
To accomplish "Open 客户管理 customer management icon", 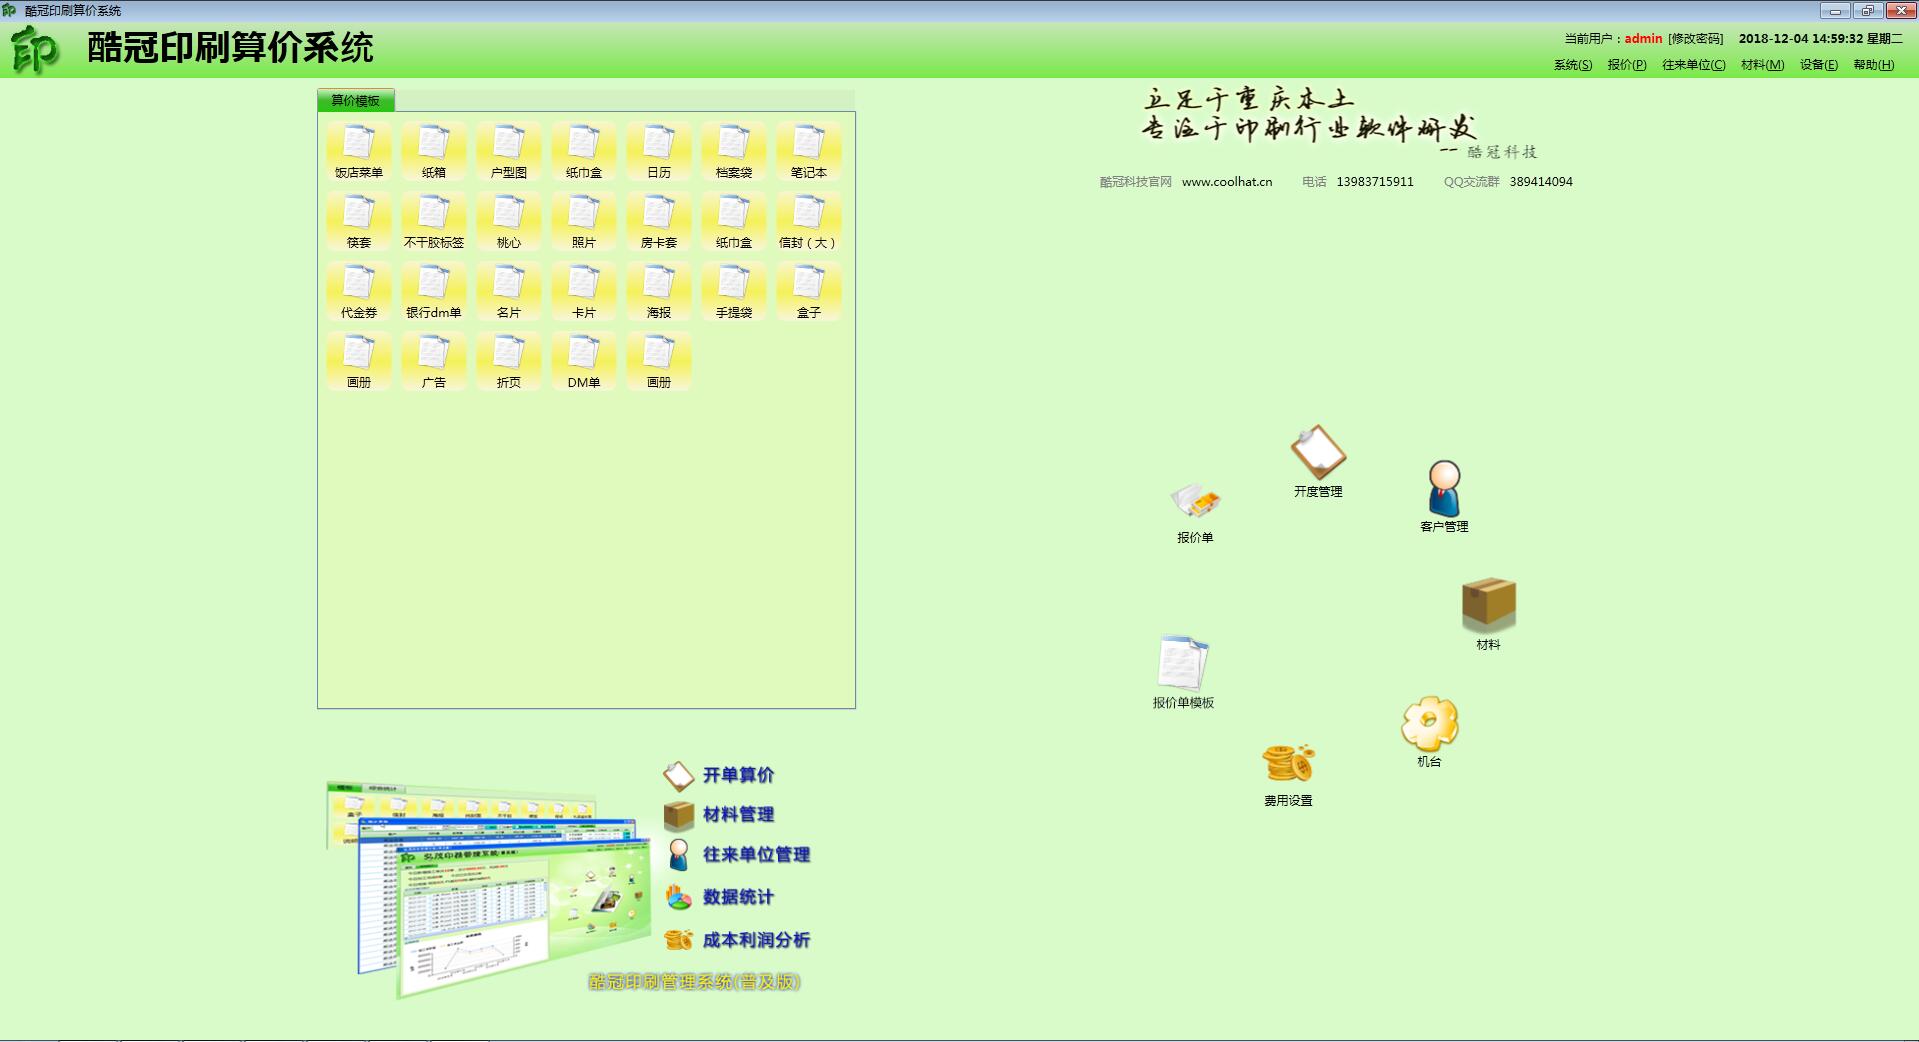I will [x=1444, y=496].
